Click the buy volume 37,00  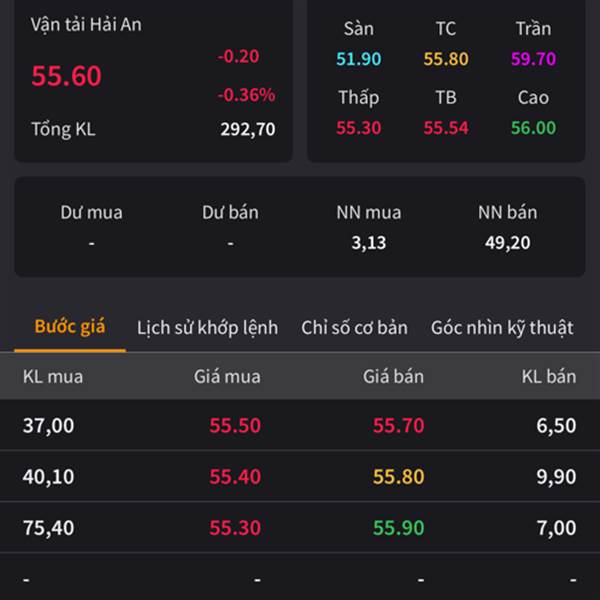[x=48, y=426]
